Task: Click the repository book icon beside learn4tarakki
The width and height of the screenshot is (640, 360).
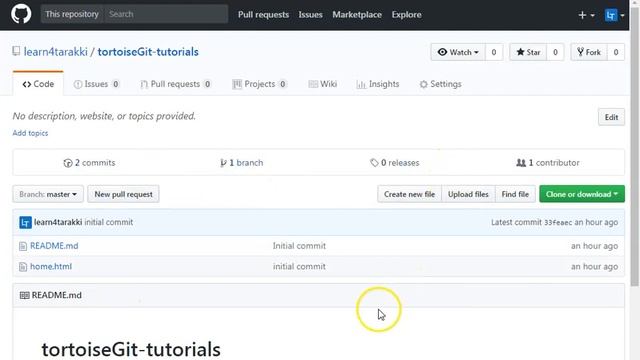Action: point(16,51)
